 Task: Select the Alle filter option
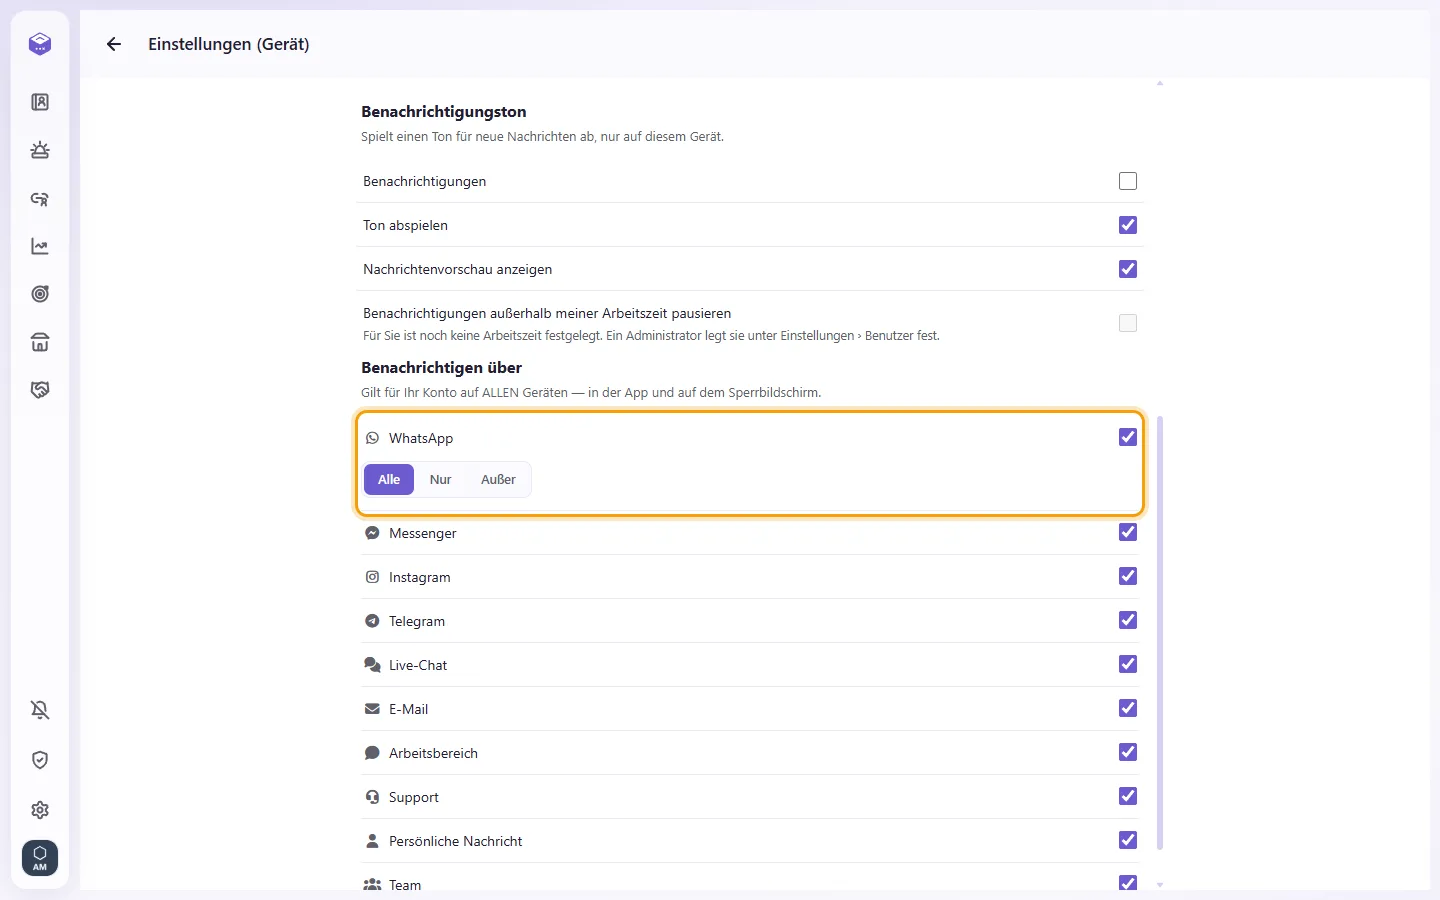(389, 480)
